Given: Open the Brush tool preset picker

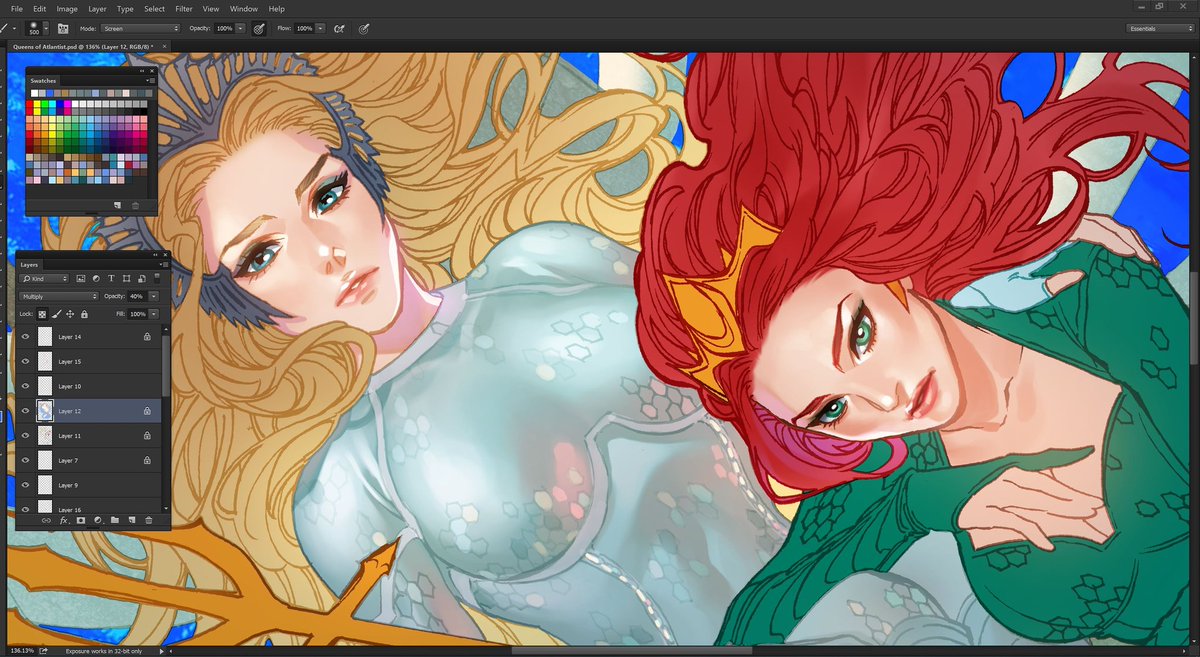Looking at the screenshot, I should coord(8,28).
